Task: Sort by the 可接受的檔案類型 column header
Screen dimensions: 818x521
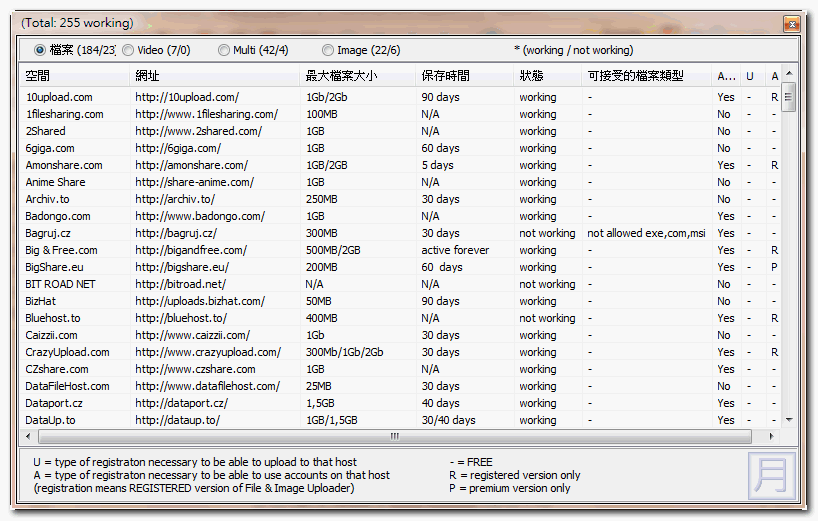Action: 646,76
